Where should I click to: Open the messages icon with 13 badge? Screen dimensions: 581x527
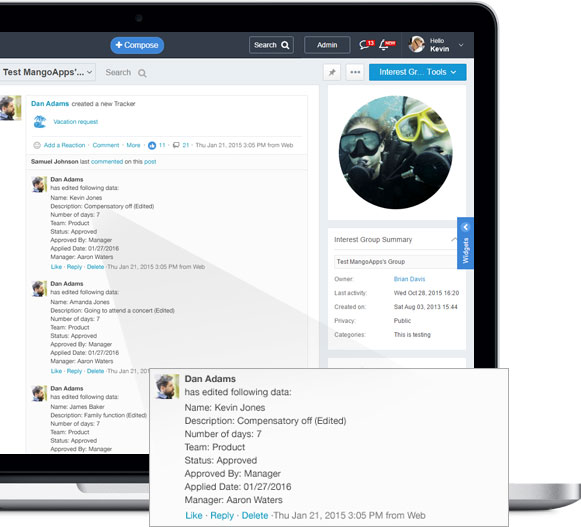coord(366,44)
